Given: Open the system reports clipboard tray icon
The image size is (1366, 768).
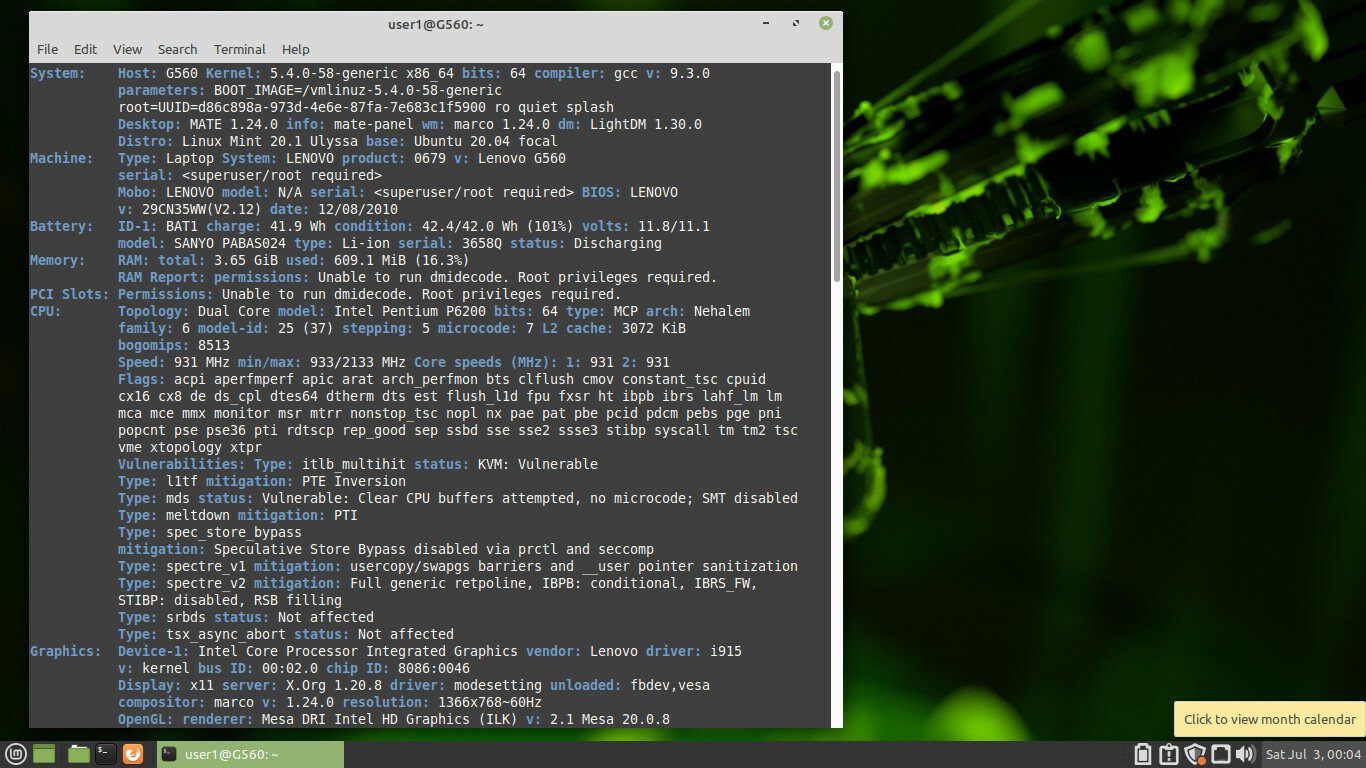Looking at the screenshot, I should 1169,754.
